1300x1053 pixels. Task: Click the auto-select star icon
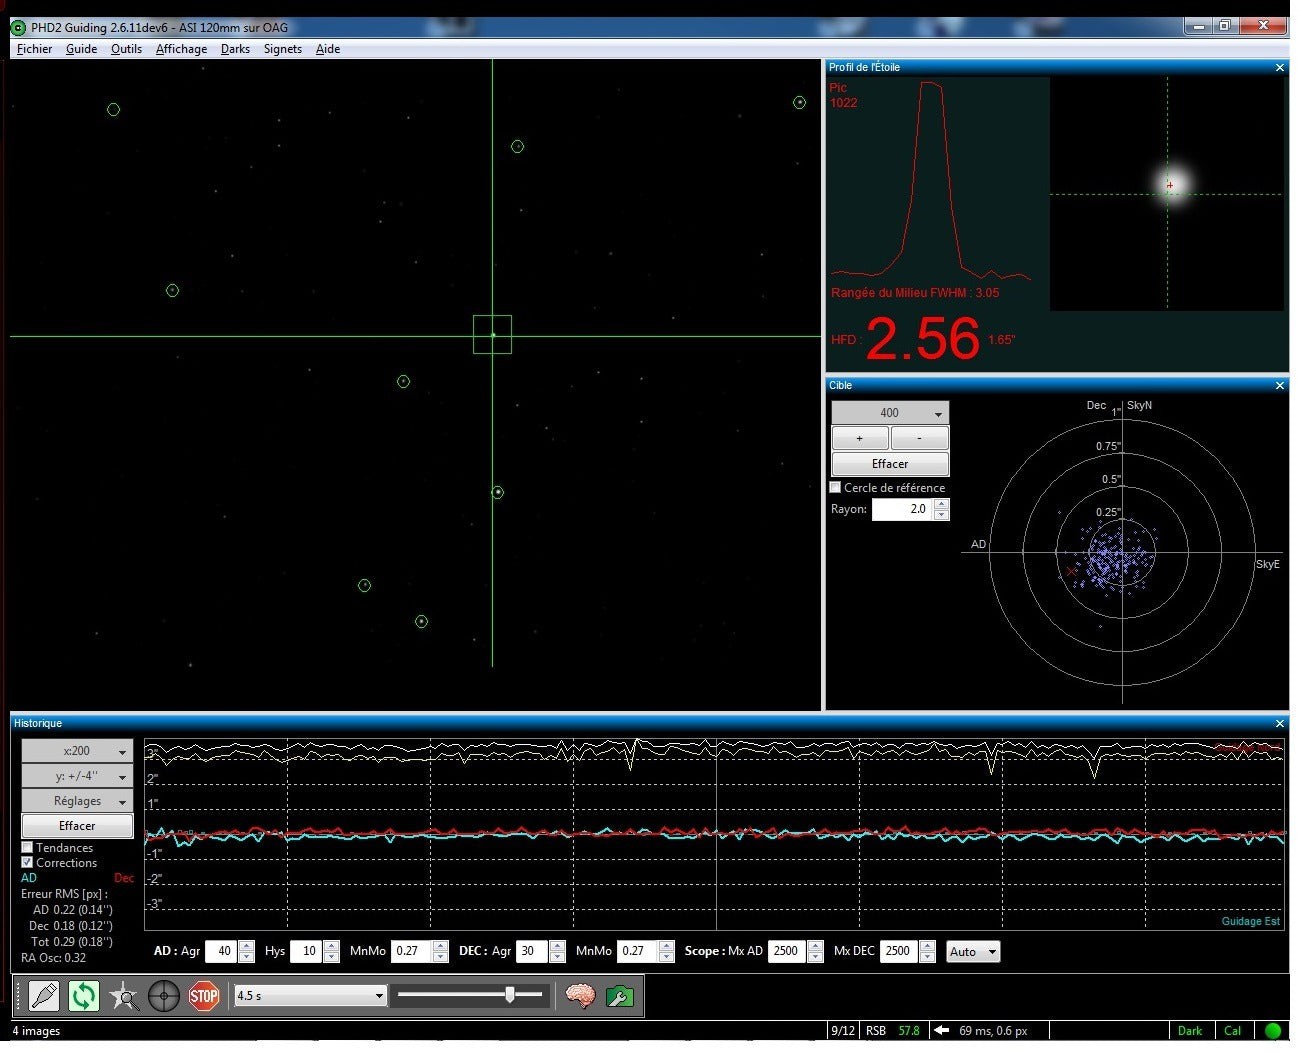click(124, 995)
